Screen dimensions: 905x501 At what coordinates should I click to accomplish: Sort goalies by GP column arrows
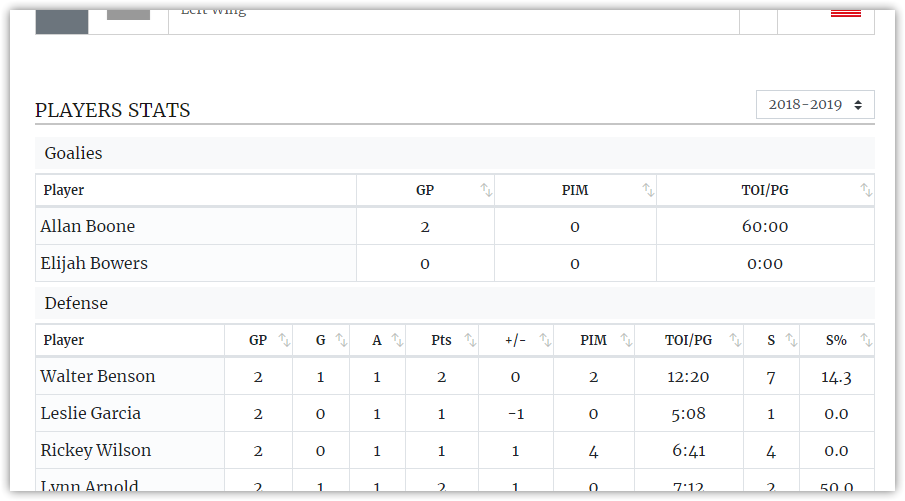click(486, 190)
